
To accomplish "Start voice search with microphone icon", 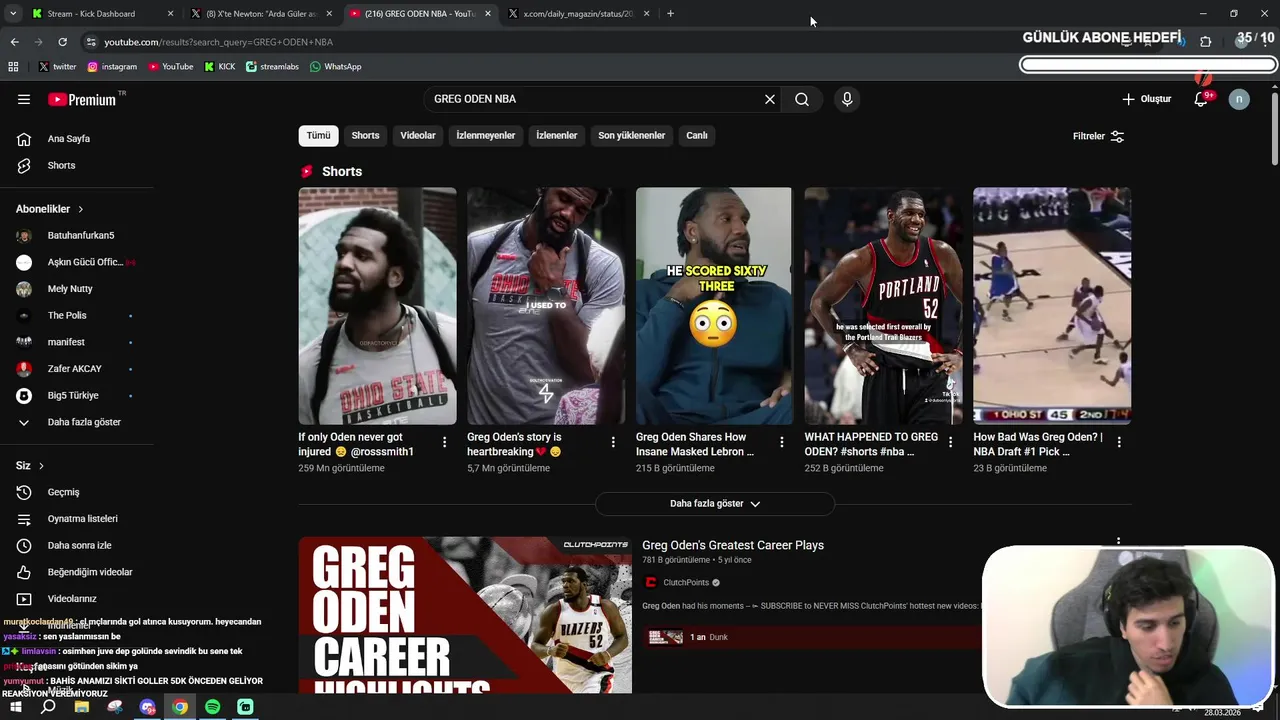I will point(847,99).
